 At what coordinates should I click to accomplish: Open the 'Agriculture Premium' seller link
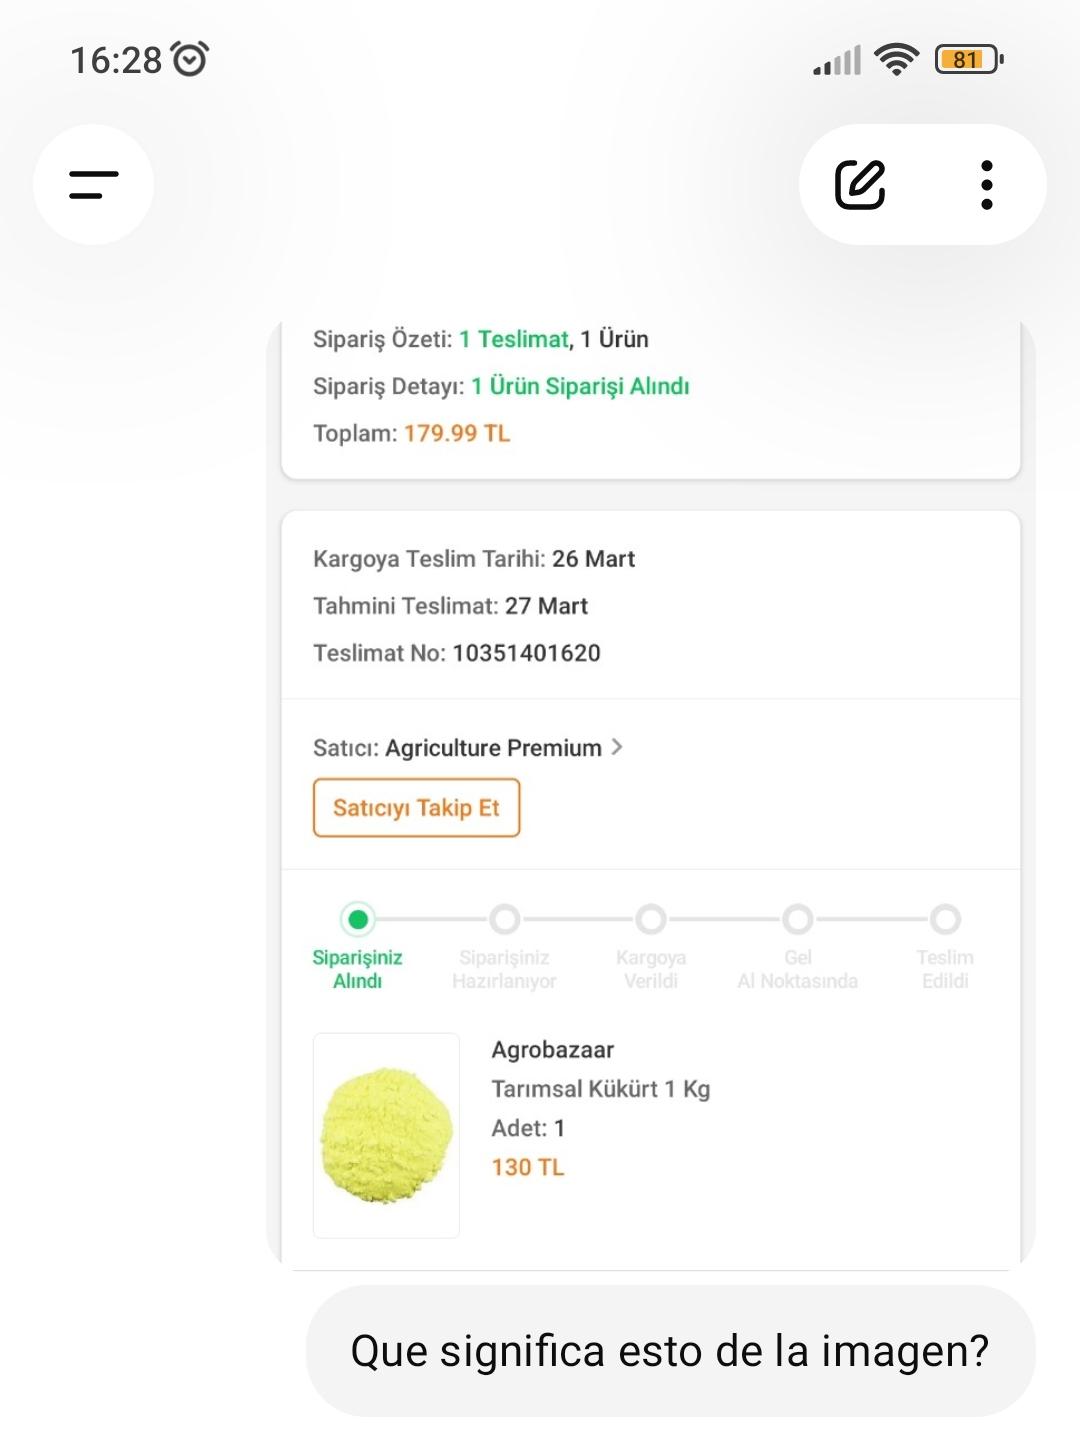click(493, 748)
